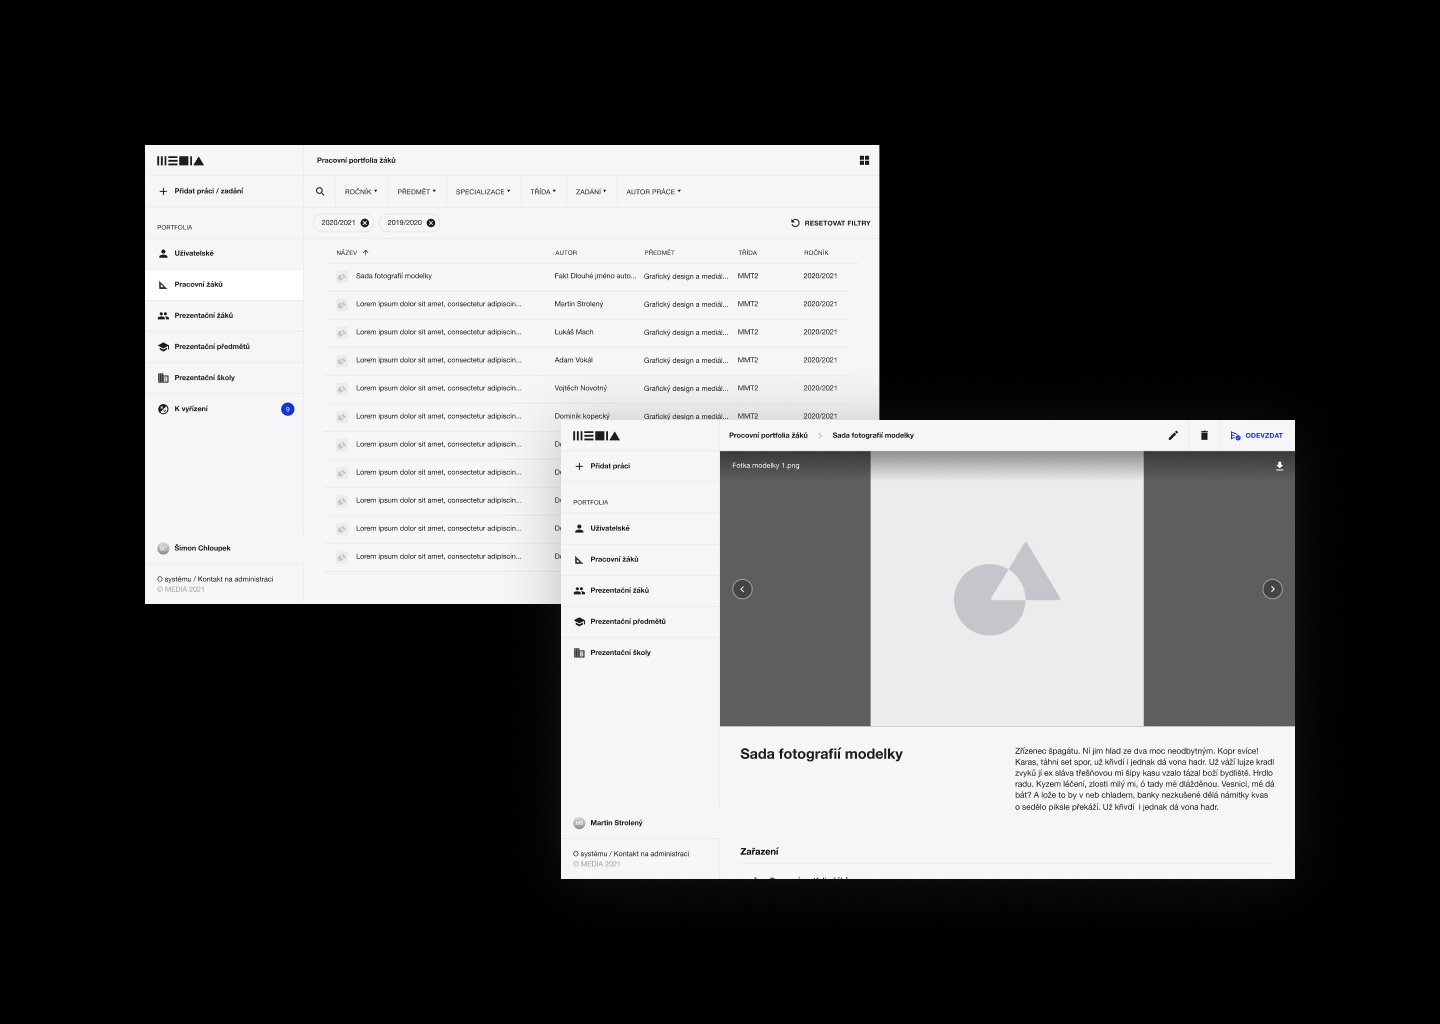Open Sada fotografií modelky table row
Image resolution: width=1440 pixels, height=1024 pixels.
(394, 276)
